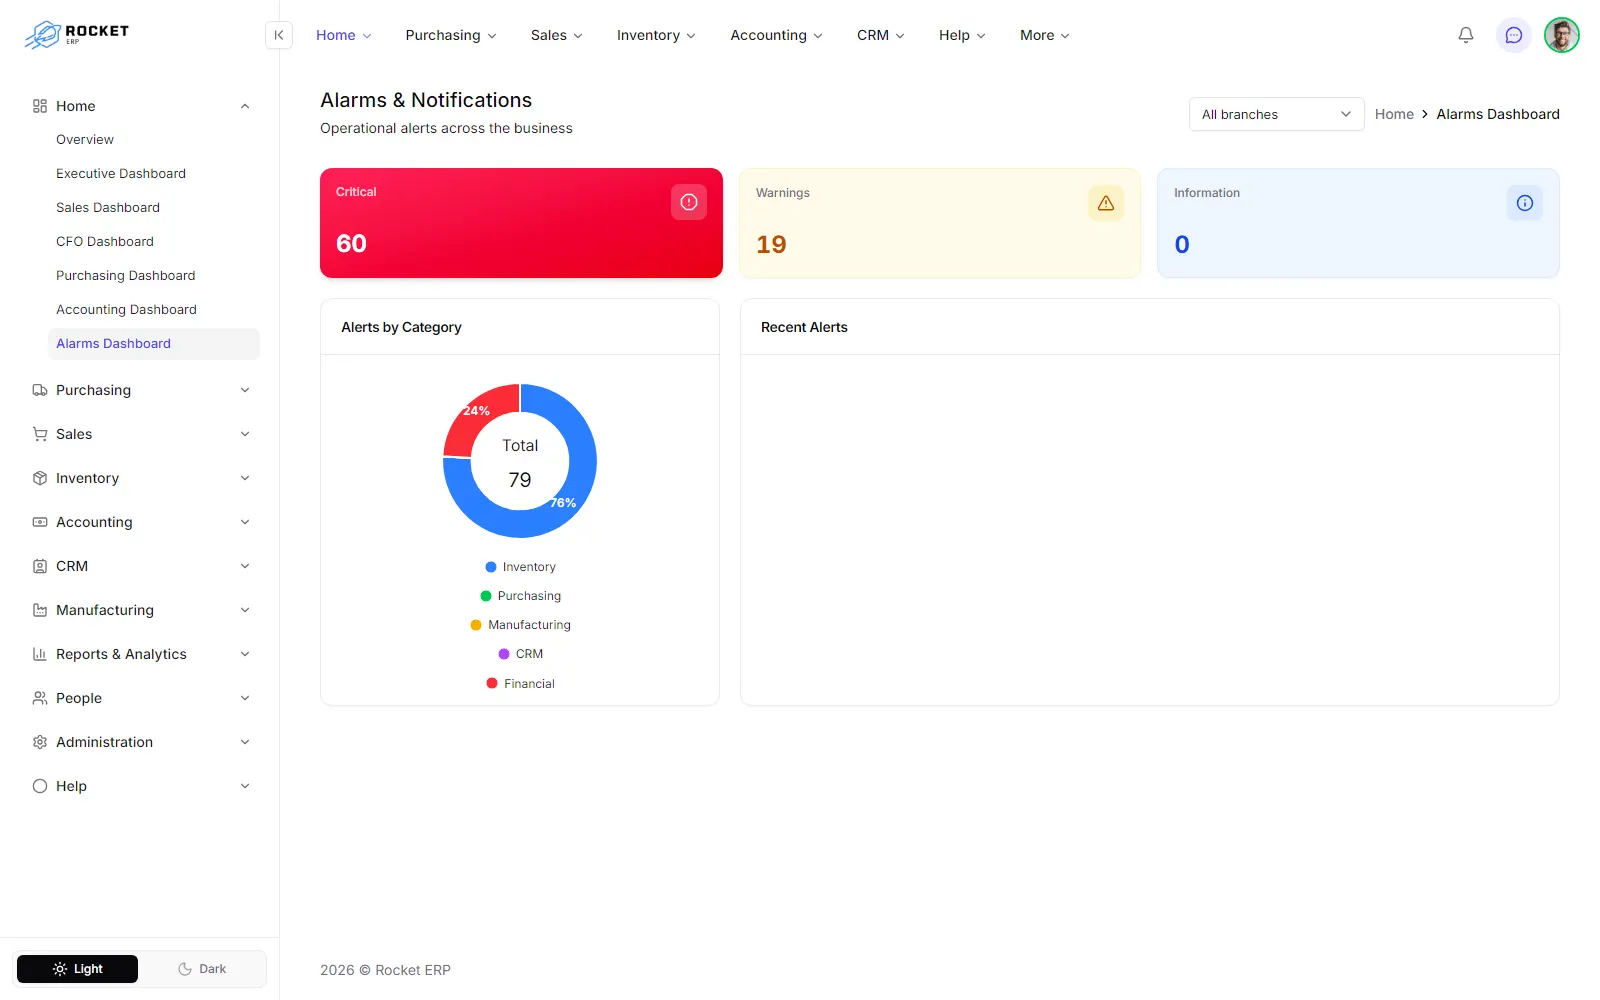Click the sidebar Inventory box icon
The image size is (1600, 1000).
coord(40,478)
